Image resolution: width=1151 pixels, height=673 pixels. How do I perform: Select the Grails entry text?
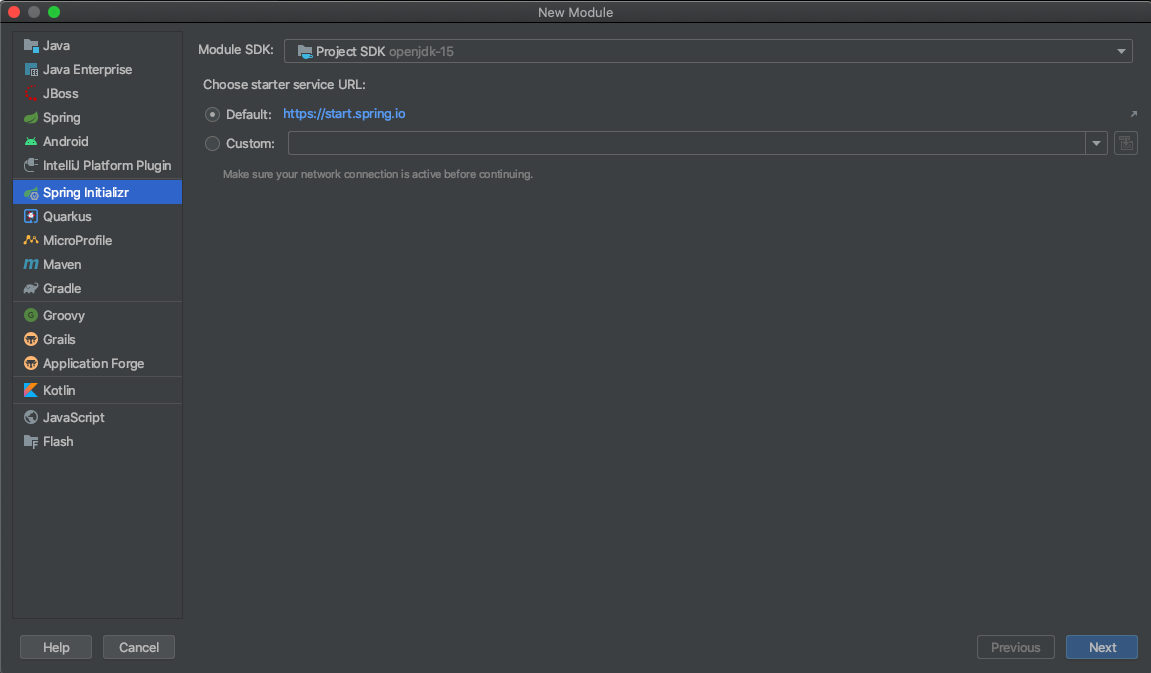pos(59,339)
